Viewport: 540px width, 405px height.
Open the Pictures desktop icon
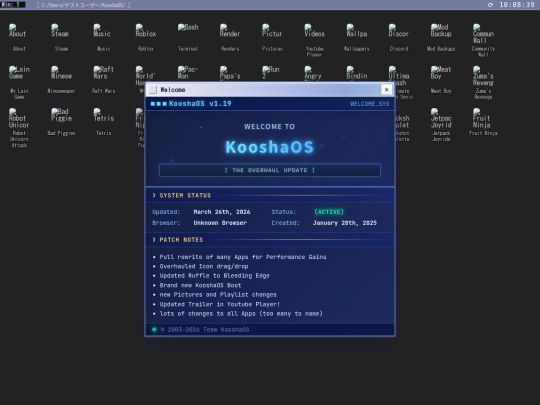coord(272,38)
